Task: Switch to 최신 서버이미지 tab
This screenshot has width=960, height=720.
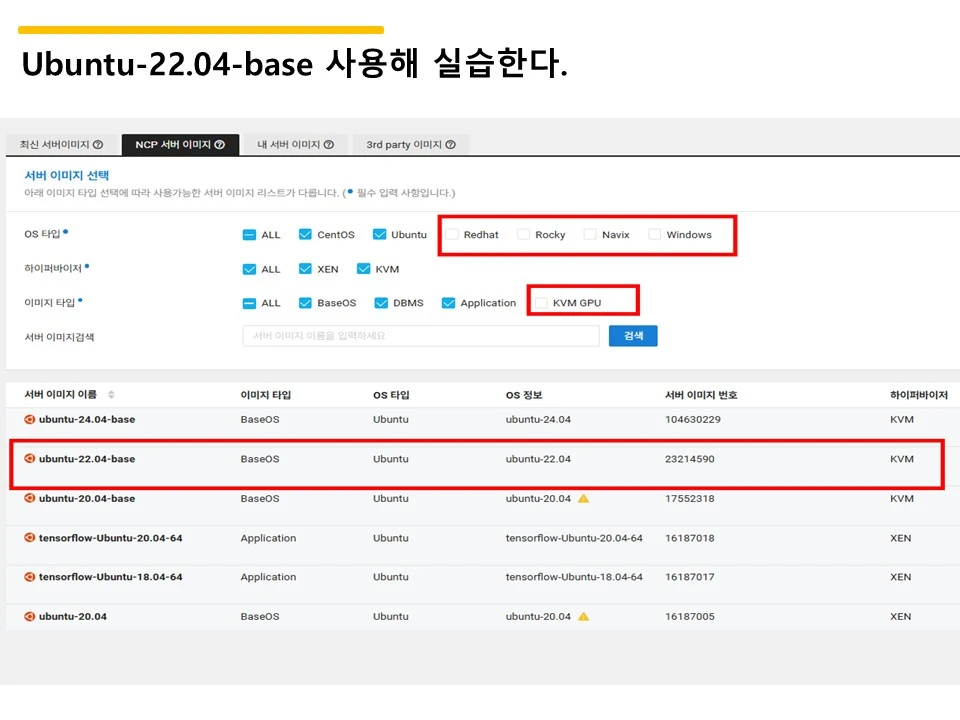Action: 61,144
